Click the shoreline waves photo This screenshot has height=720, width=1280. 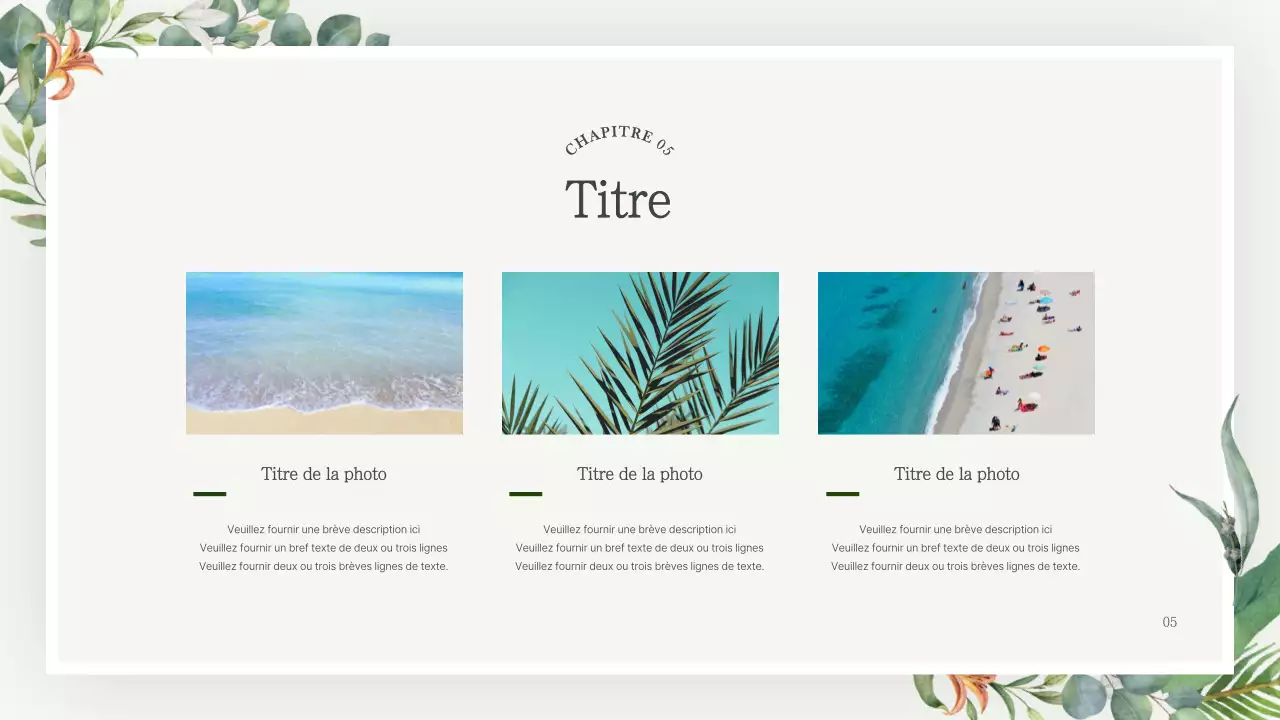(324, 352)
